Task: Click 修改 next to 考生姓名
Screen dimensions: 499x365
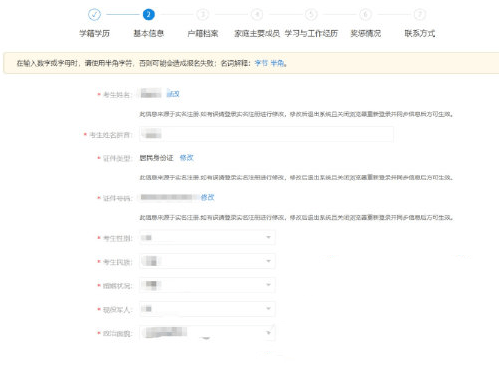Action: pos(173,94)
